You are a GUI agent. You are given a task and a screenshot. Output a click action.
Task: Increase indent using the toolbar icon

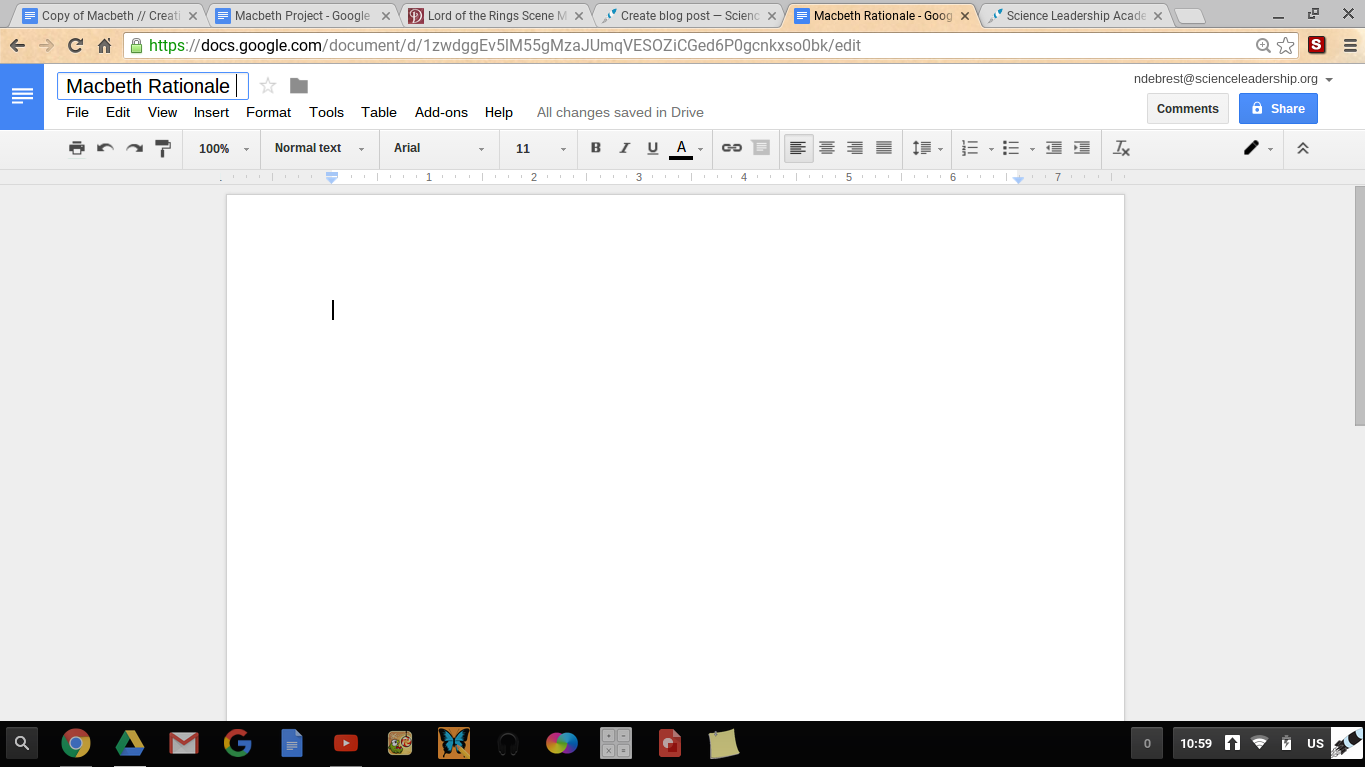pos(1082,148)
